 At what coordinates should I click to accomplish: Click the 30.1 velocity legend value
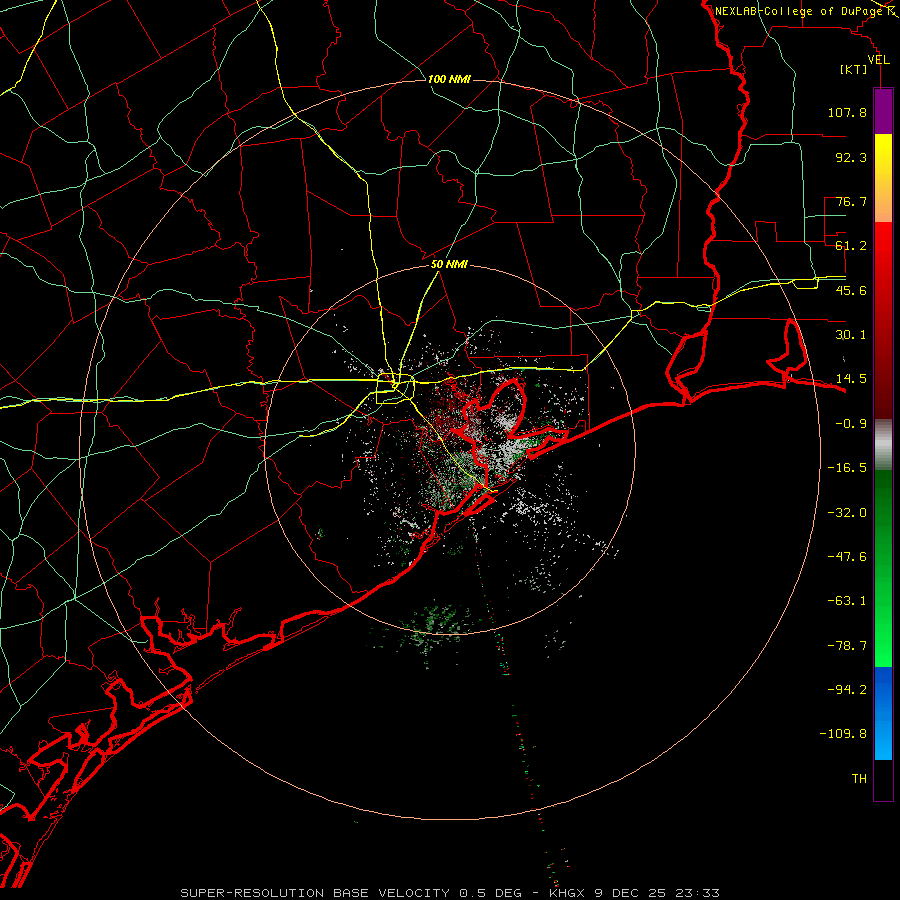click(851, 335)
